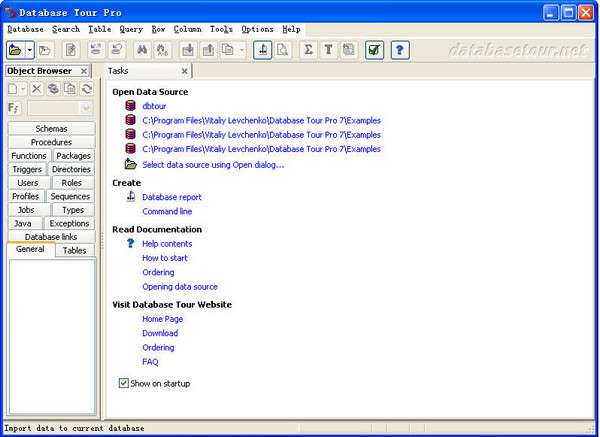Click the Home Page link
This screenshot has height=437, width=600.
pyautogui.click(x=162, y=319)
